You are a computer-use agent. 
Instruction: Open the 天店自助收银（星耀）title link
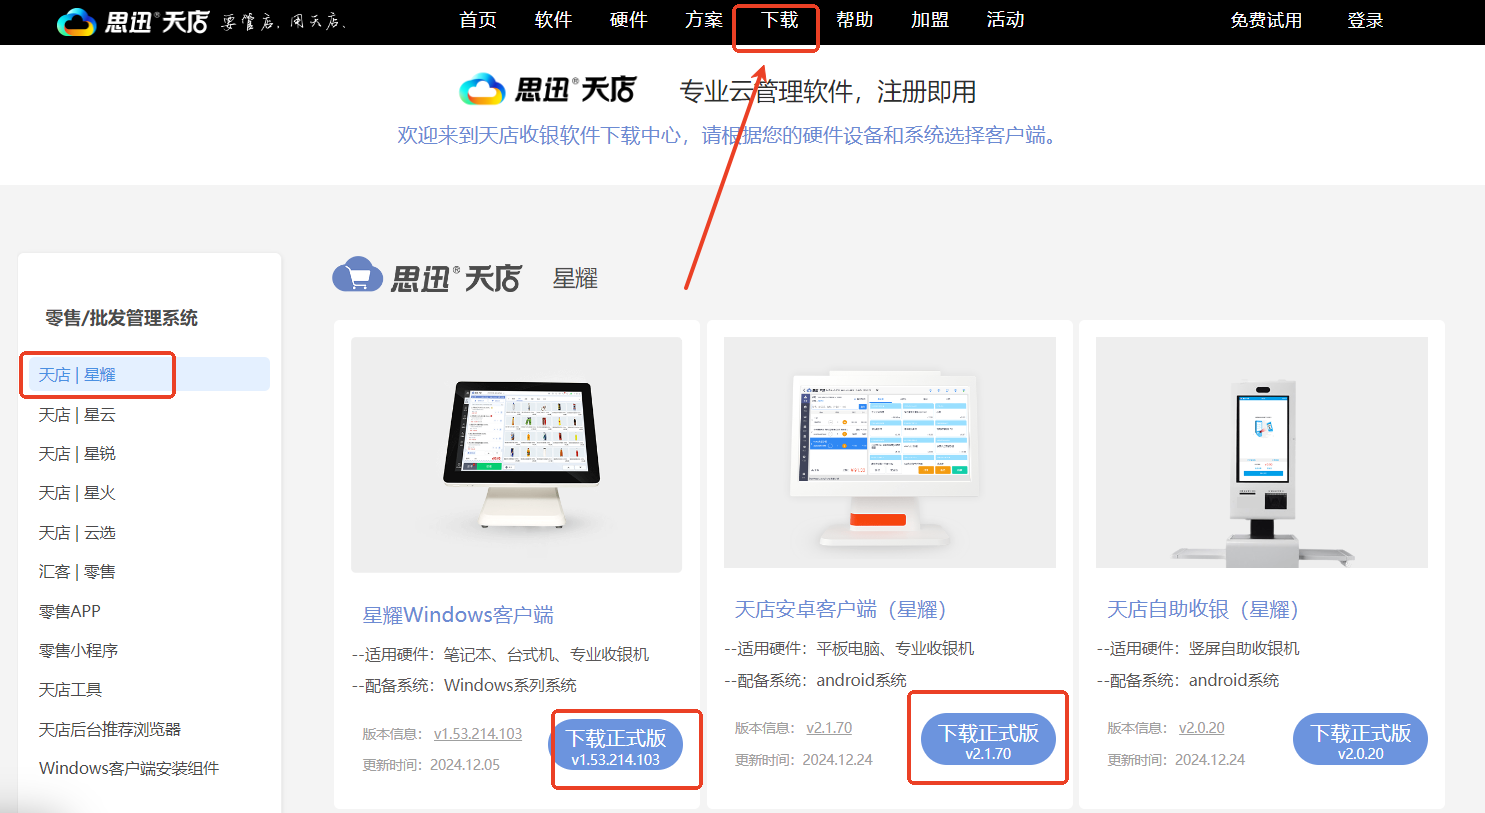tap(1203, 609)
